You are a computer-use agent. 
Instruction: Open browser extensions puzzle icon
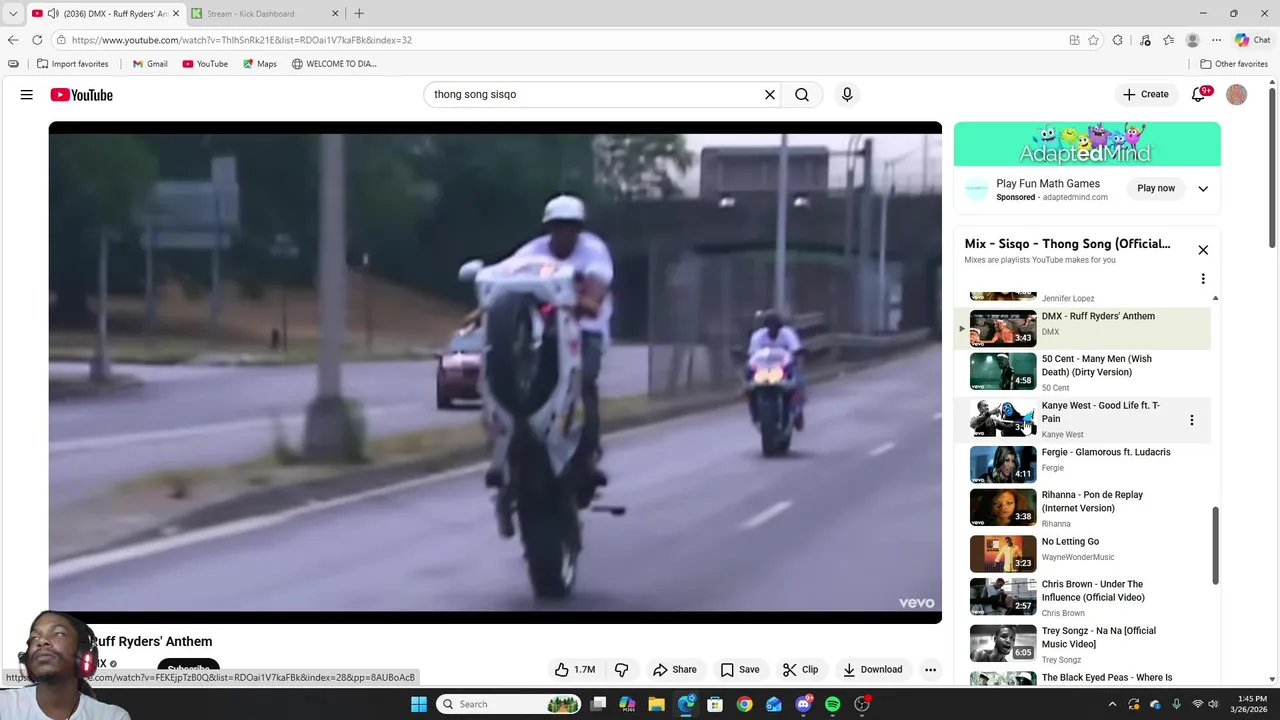[1118, 40]
